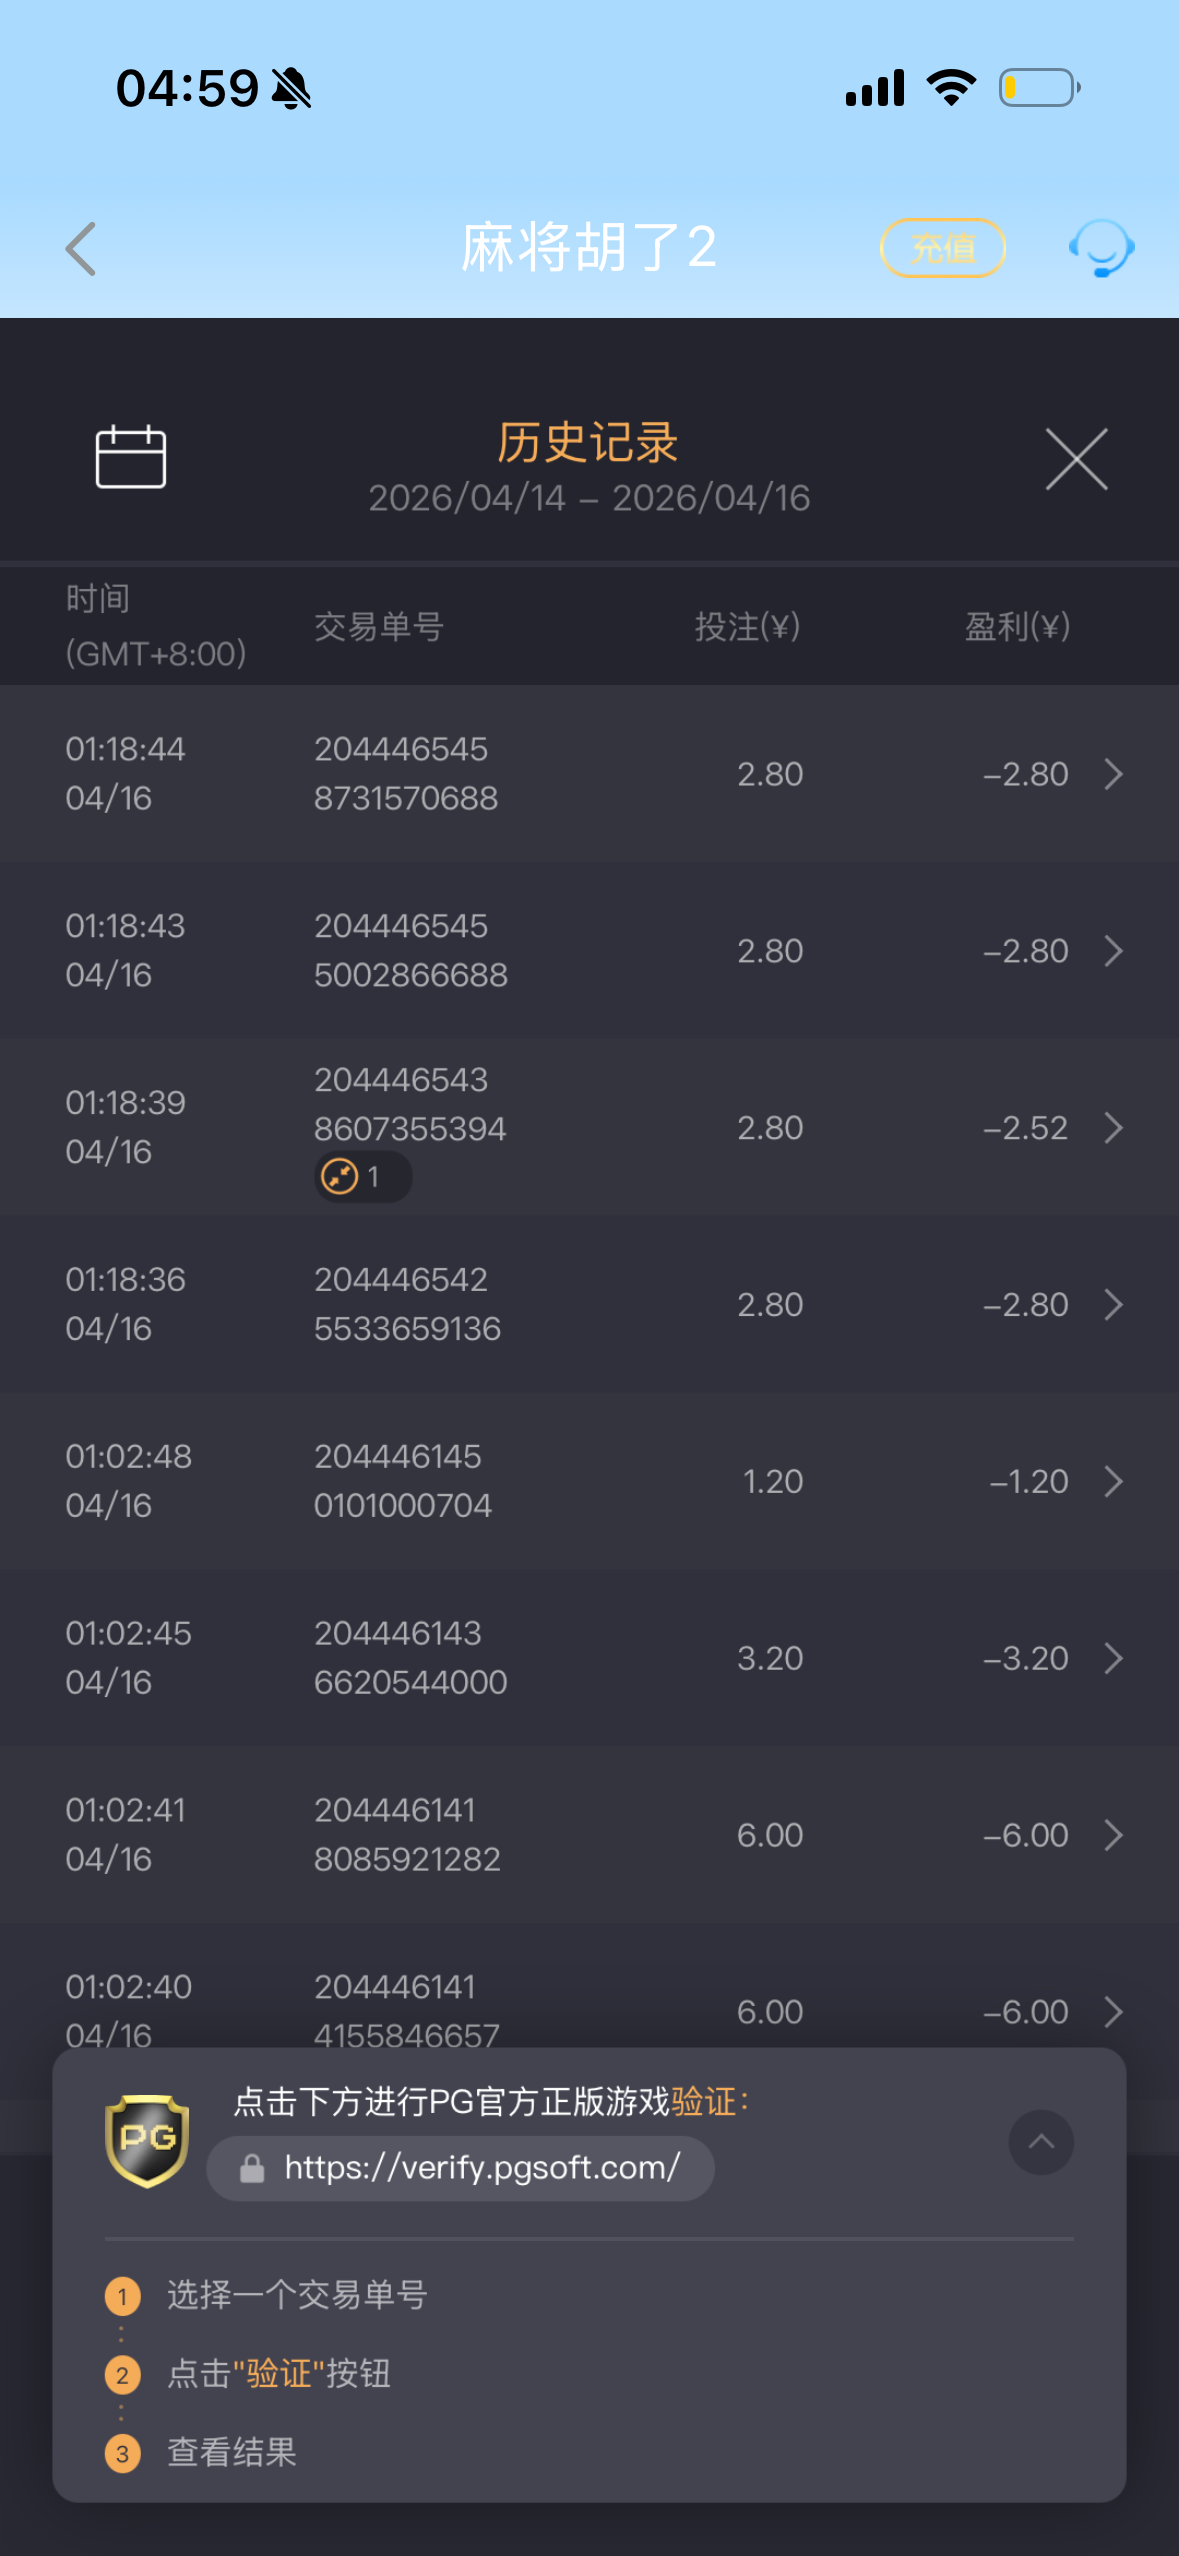Collapse the PG verification tip panel
Screen dimensions: 1179x2556
[1041, 2142]
